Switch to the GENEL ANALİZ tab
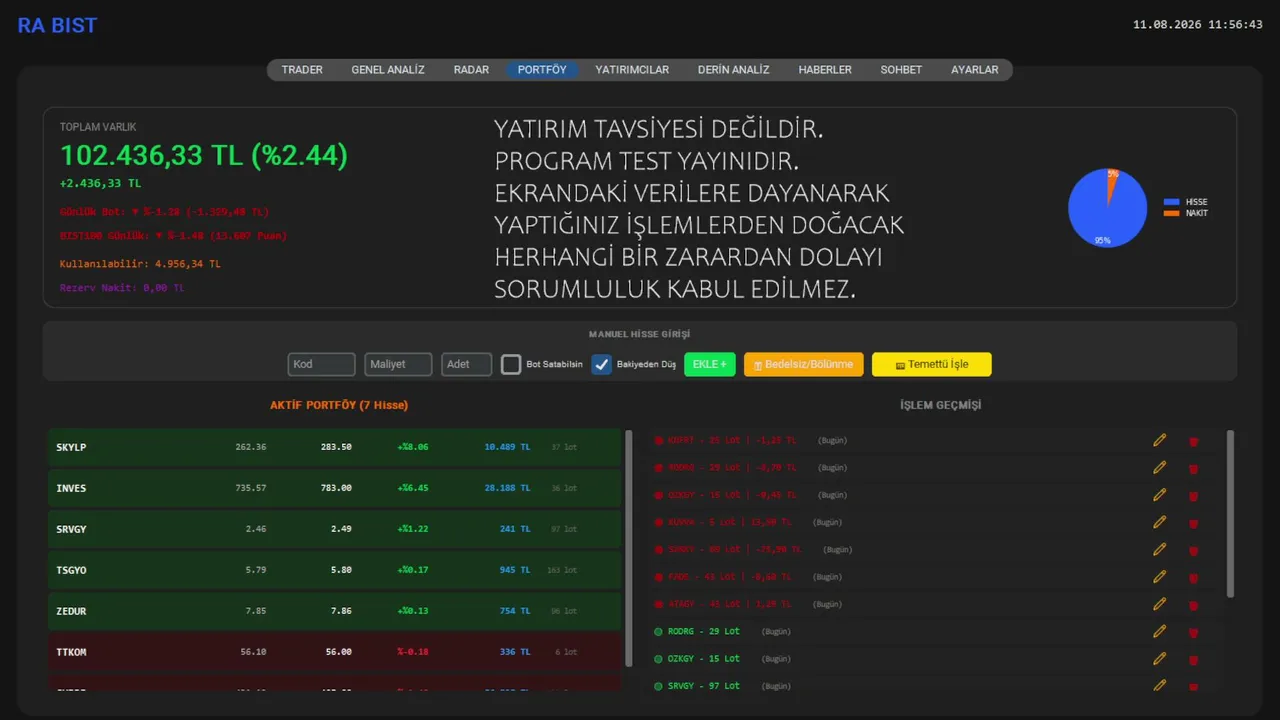The width and height of the screenshot is (1280, 720). pyautogui.click(x=388, y=70)
